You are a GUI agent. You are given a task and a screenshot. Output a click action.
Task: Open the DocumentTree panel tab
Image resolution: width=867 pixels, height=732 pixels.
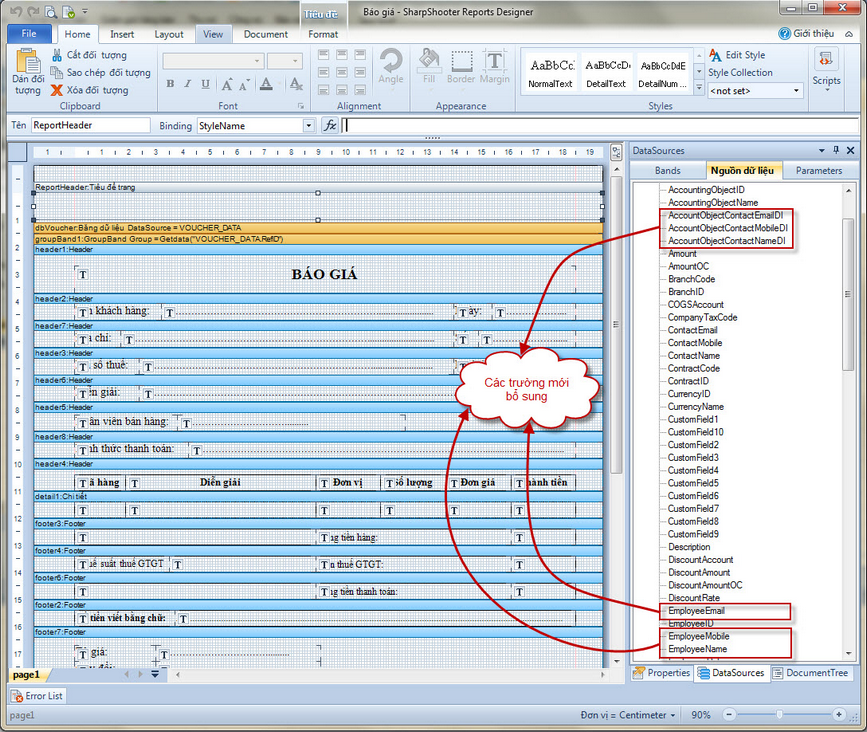811,673
